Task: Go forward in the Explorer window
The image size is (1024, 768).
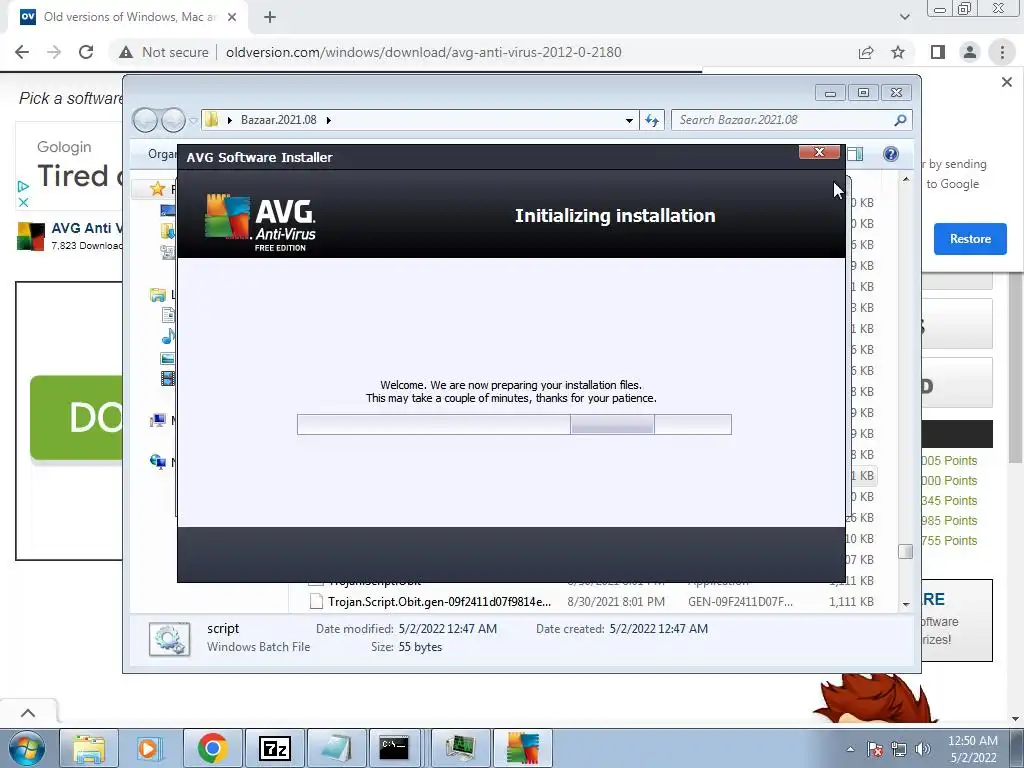Action: click(x=173, y=120)
